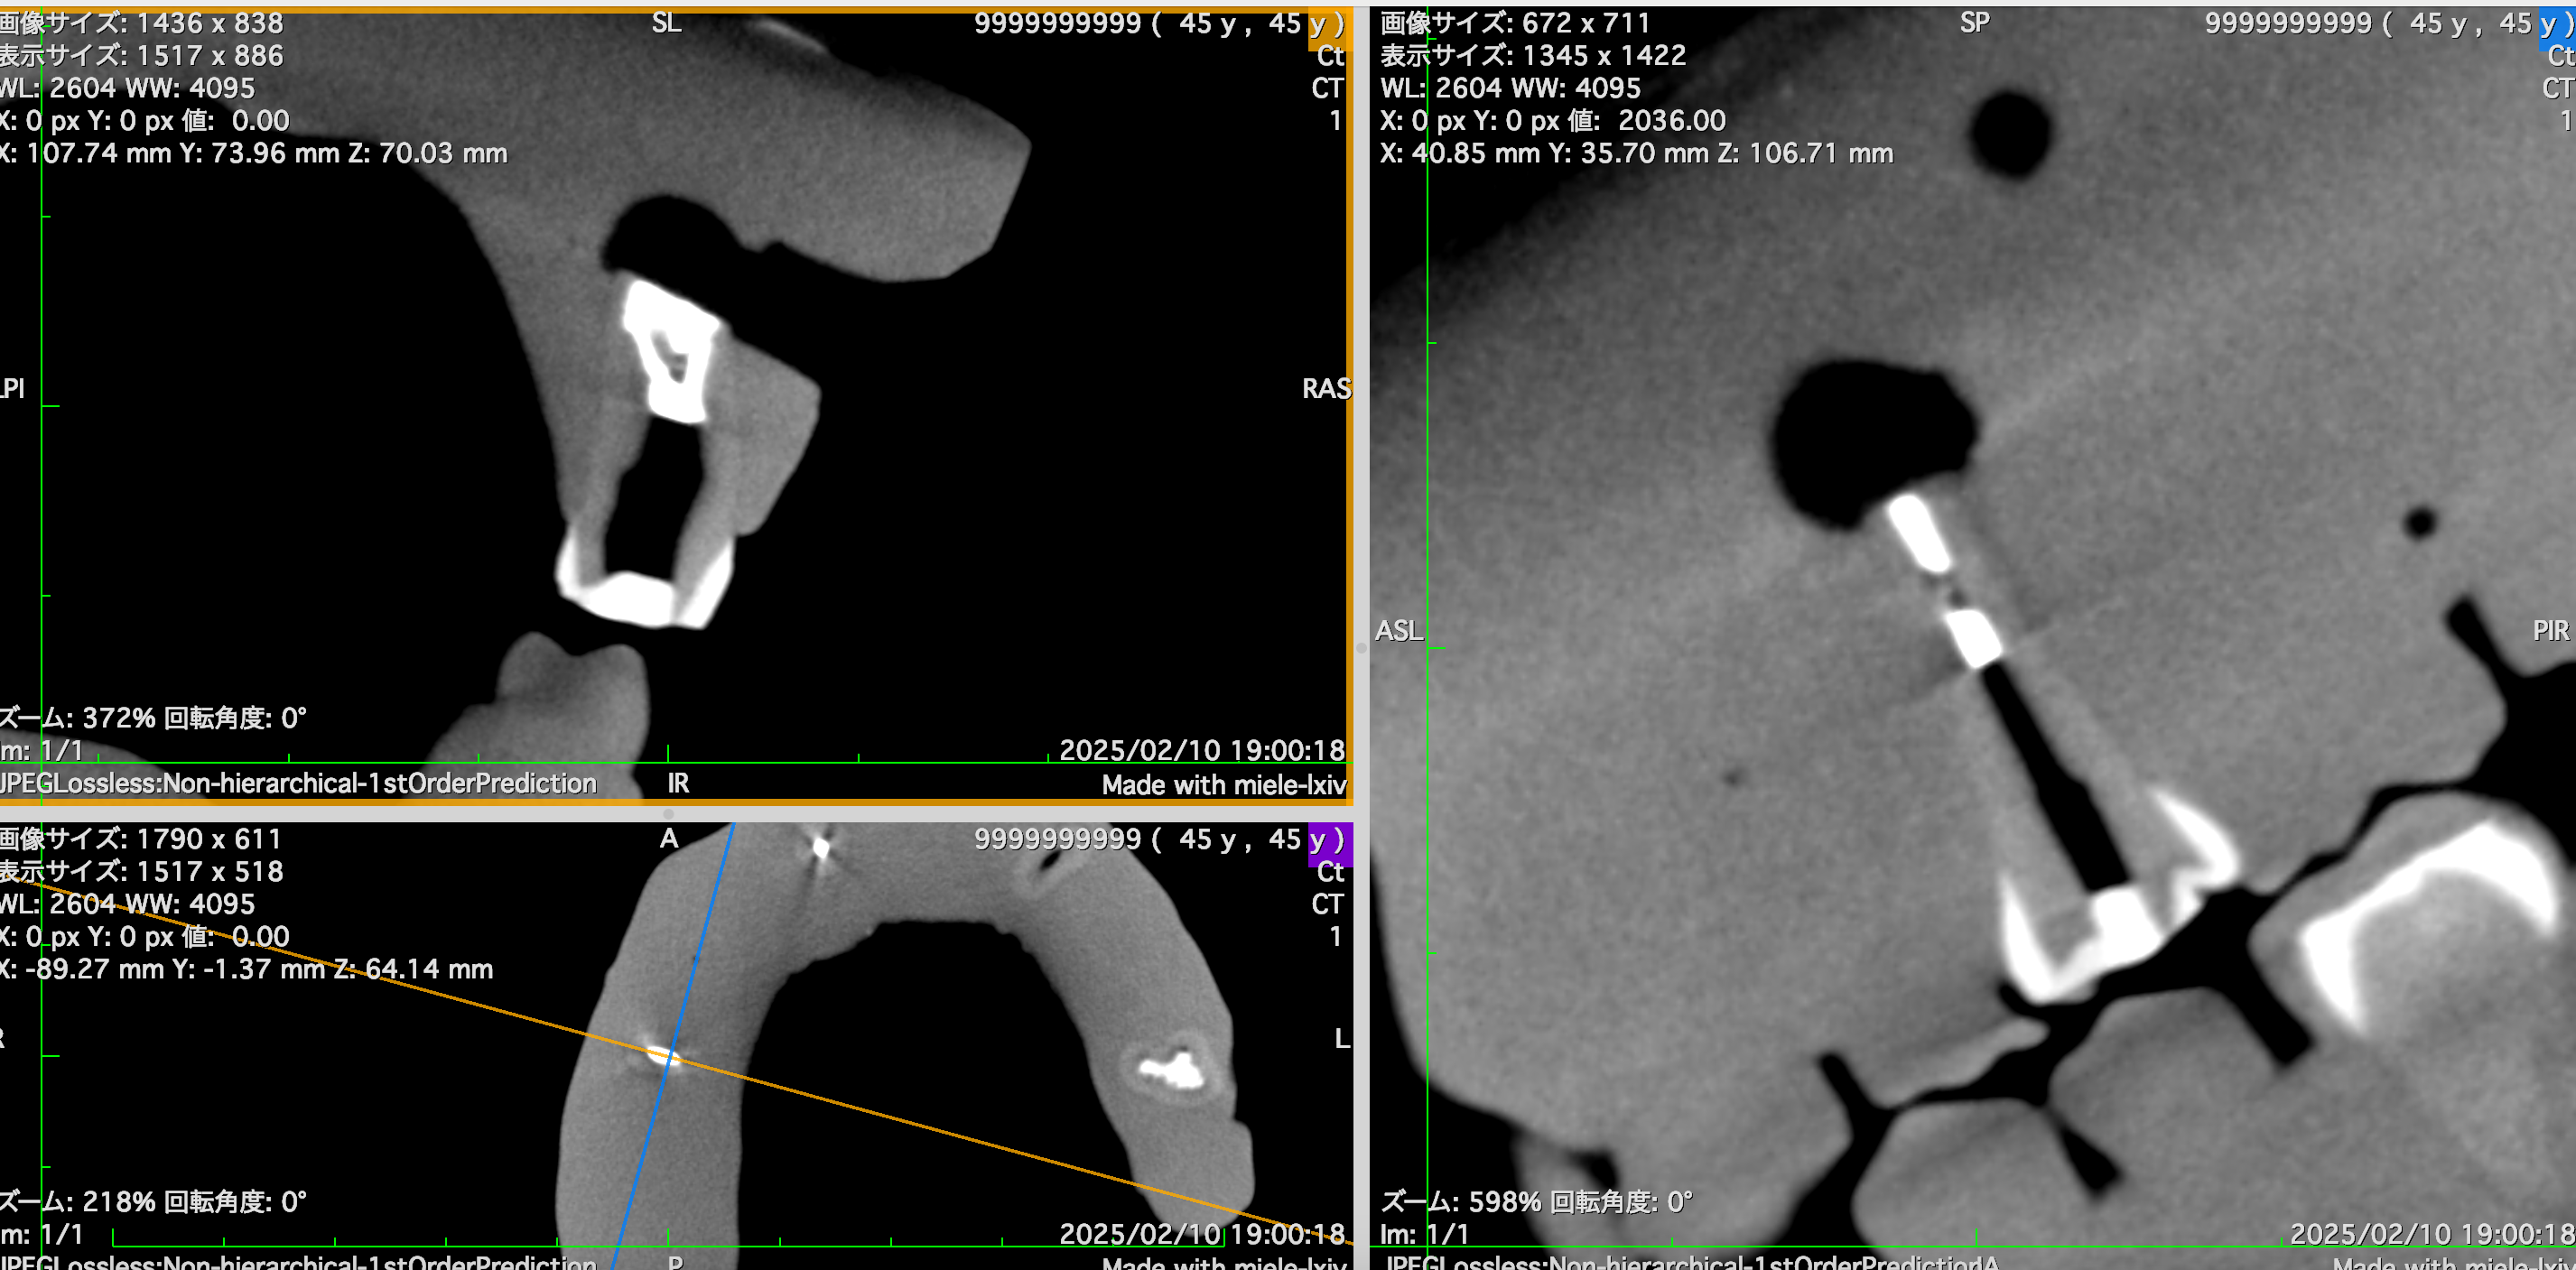Screen dimensions: 2576x1270
Task: Click the L orientation label in axial view
Action: point(1342,1038)
